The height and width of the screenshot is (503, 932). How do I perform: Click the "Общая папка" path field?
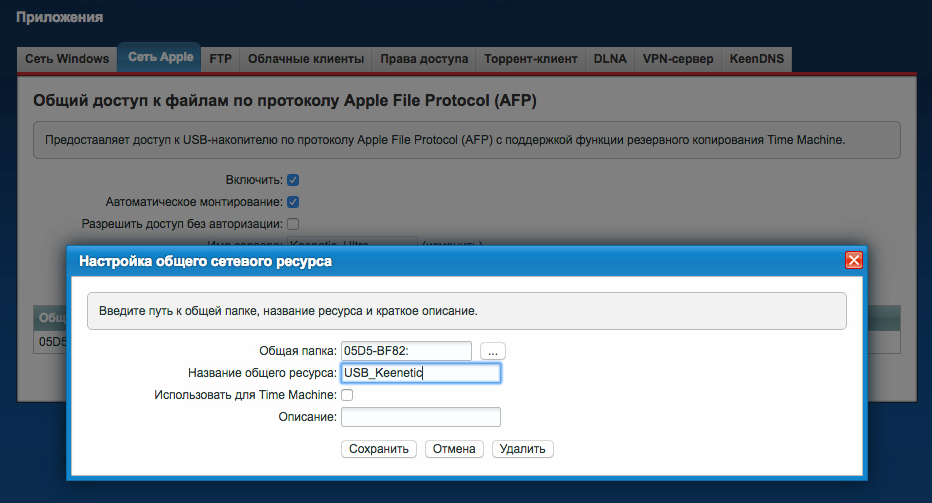pyautogui.click(x=406, y=351)
